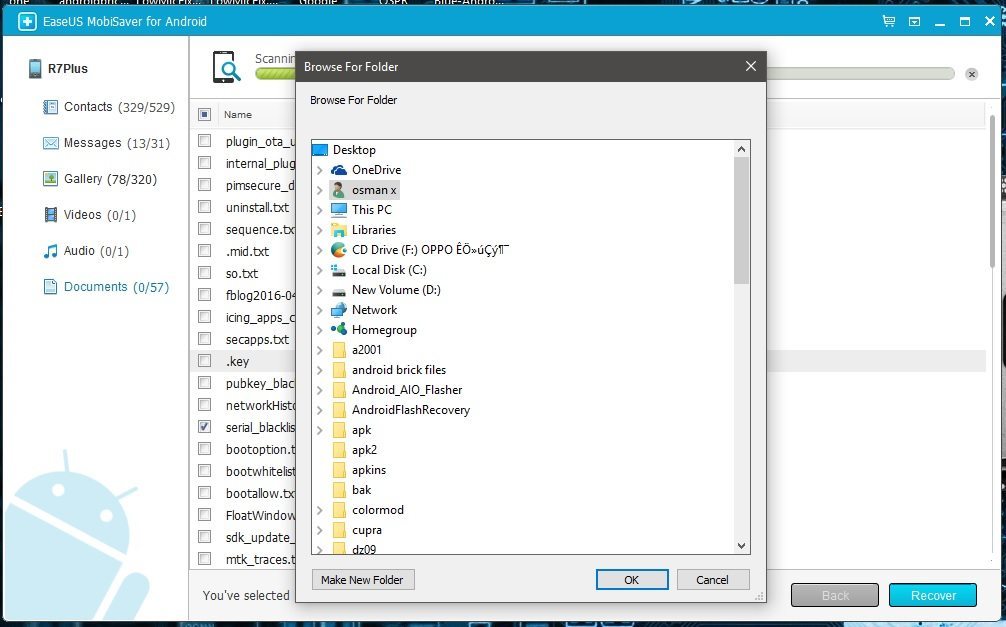This screenshot has height=627, width=1006.
Task: Select the New Volume (D:) tree item
Action: [395, 290]
